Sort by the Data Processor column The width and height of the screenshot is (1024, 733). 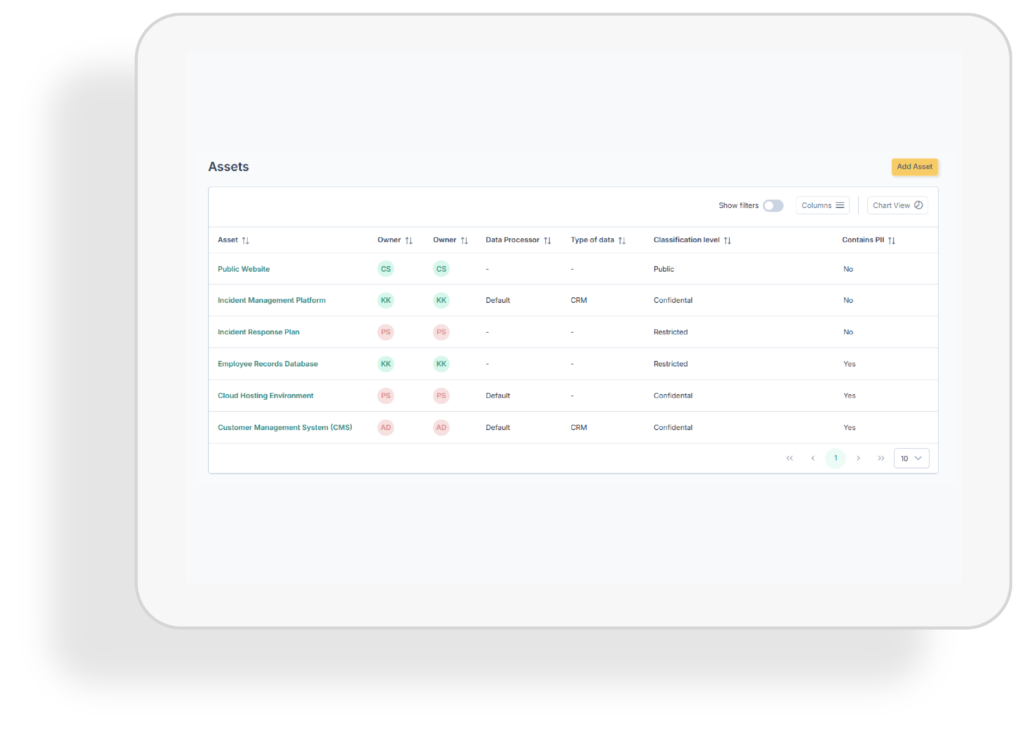point(547,241)
